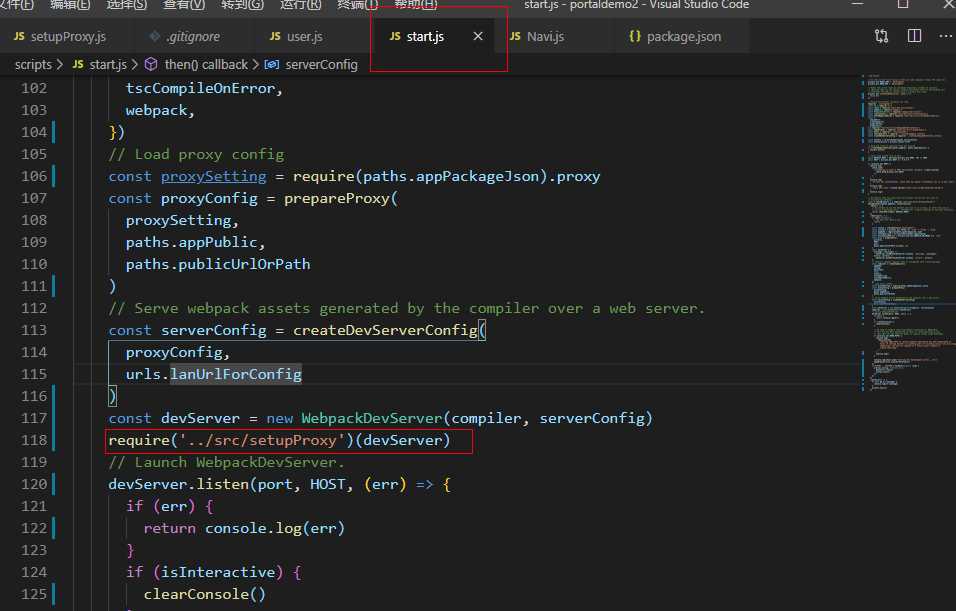Select line number 113 in the gutter
The height and width of the screenshot is (611, 956).
click(34, 330)
